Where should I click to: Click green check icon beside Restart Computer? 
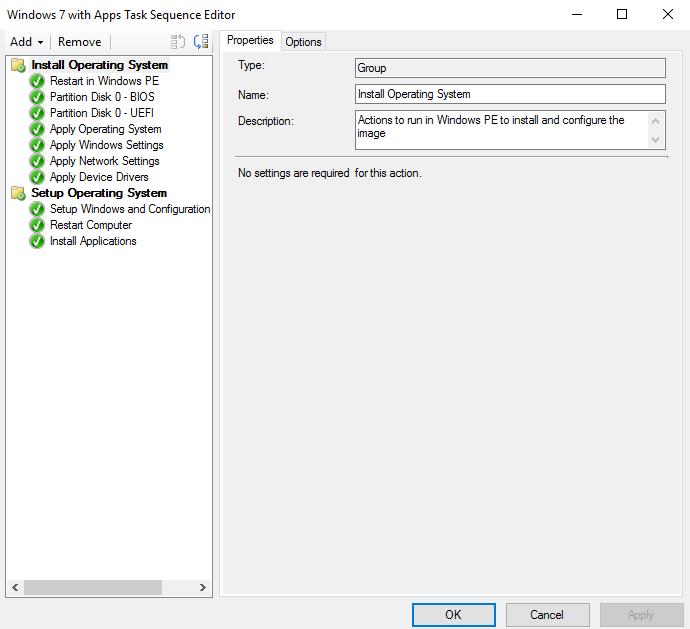[37, 225]
